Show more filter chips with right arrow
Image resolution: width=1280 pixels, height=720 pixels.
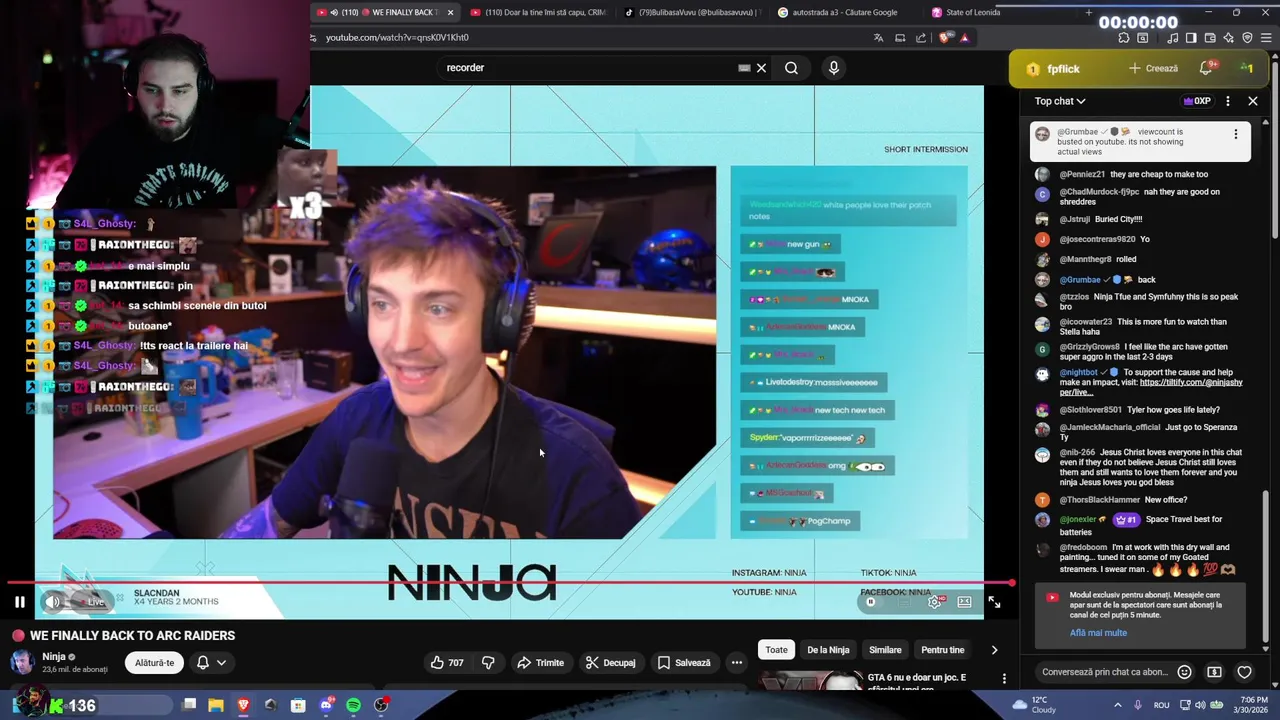tap(994, 650)
